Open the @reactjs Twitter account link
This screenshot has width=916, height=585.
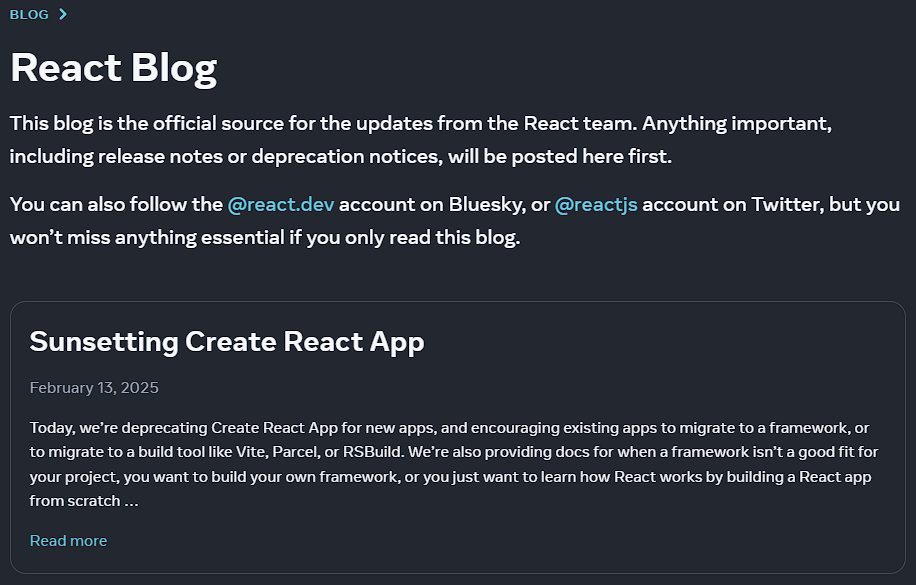coord(596,205)
